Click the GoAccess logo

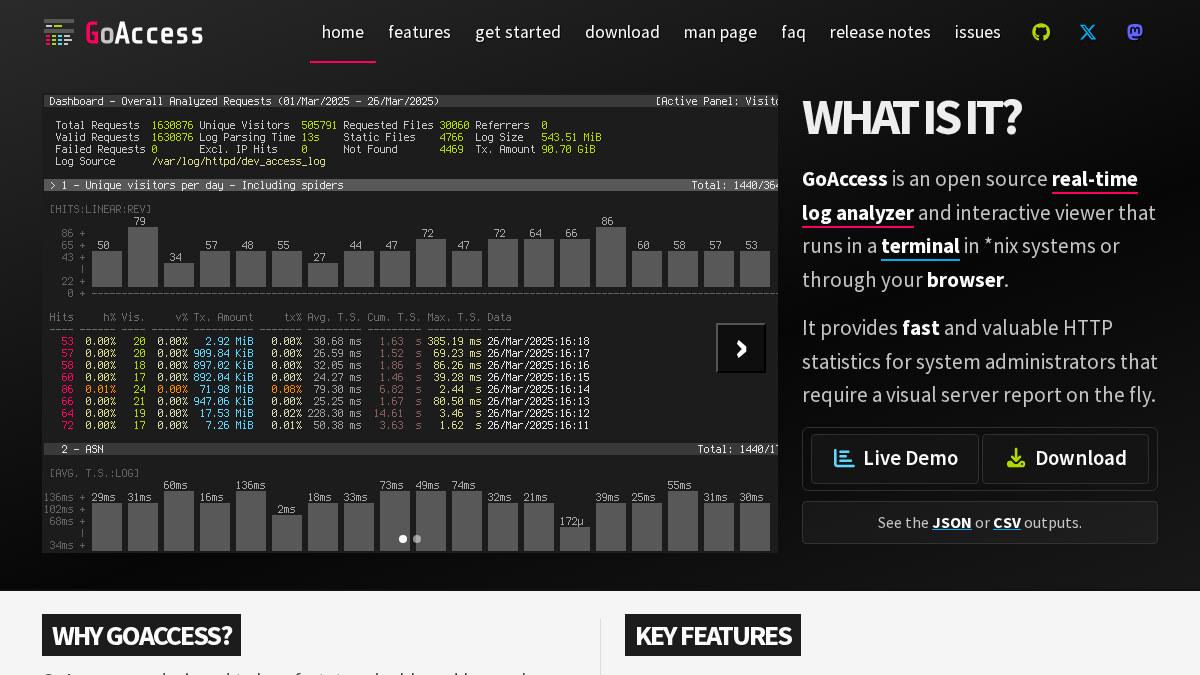[123, 32]
